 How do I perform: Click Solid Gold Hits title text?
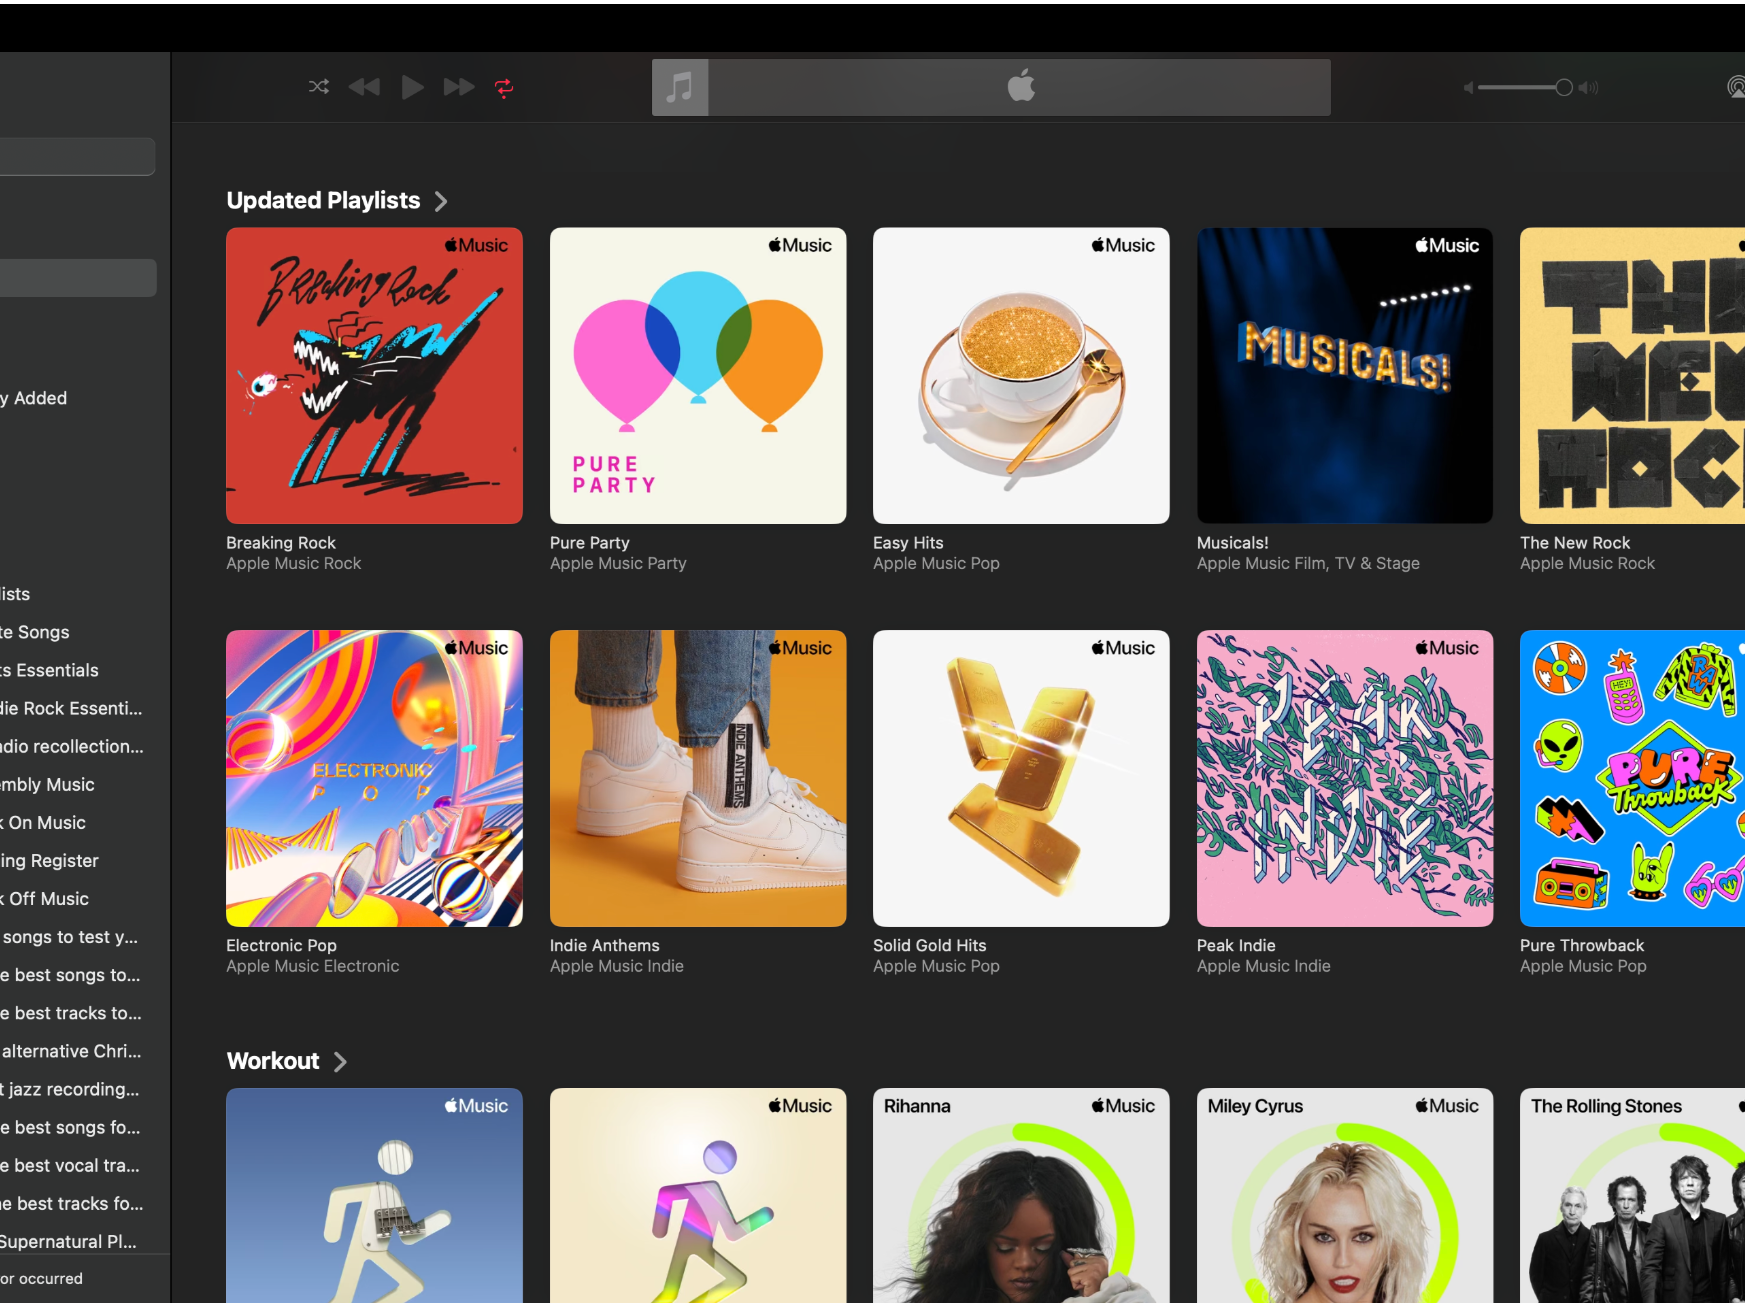tap(930, 946)
